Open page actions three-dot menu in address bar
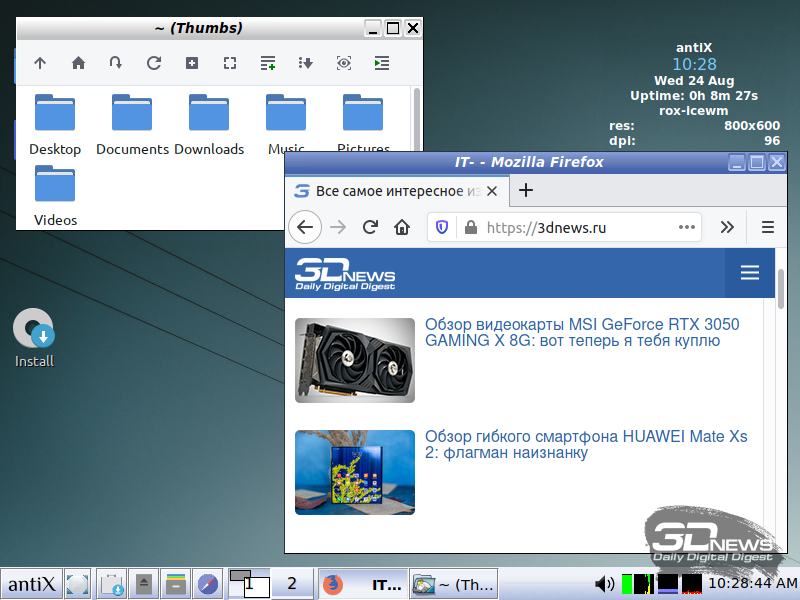 coord(687,227)
